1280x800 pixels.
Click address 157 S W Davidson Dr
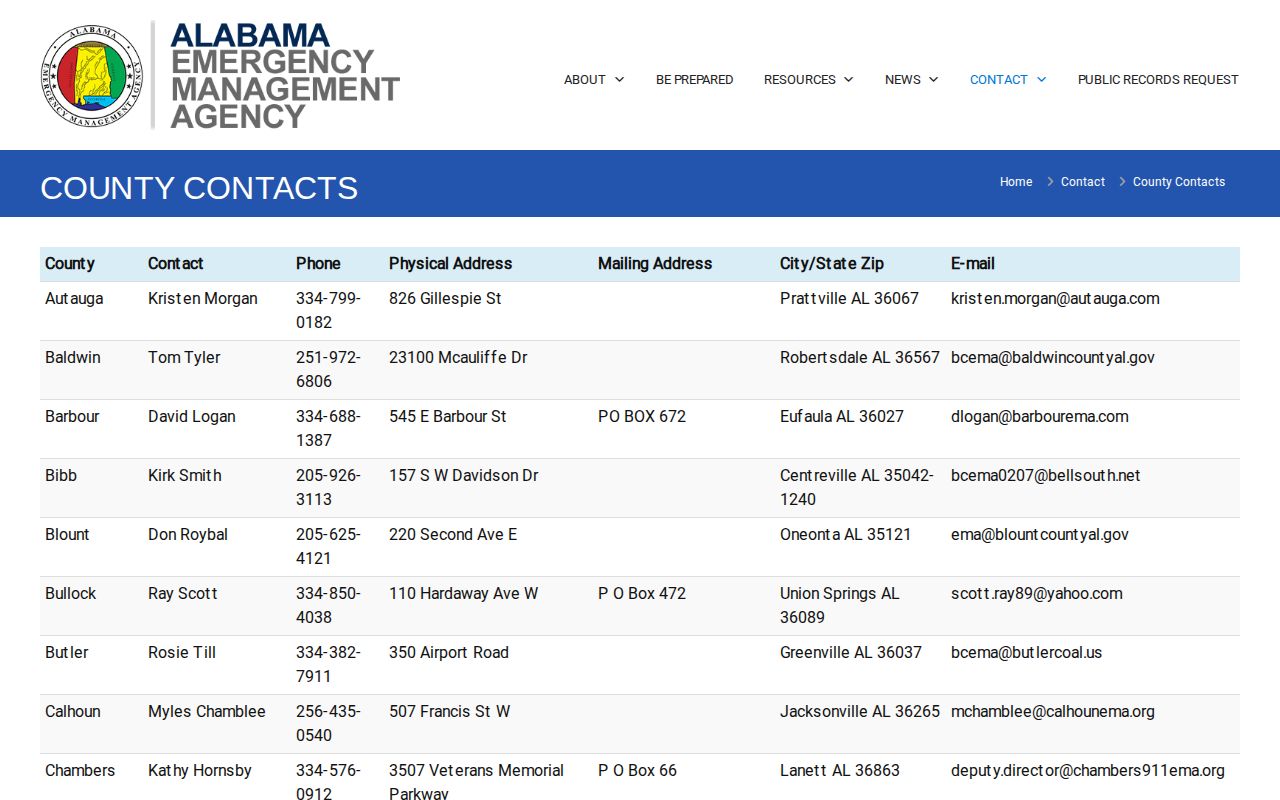pos(464,476)
